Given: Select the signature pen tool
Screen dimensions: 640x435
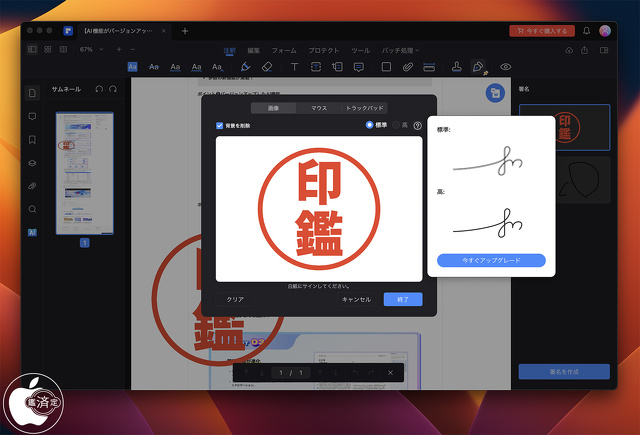Looking at the screenshot, I should pos(478,67).
